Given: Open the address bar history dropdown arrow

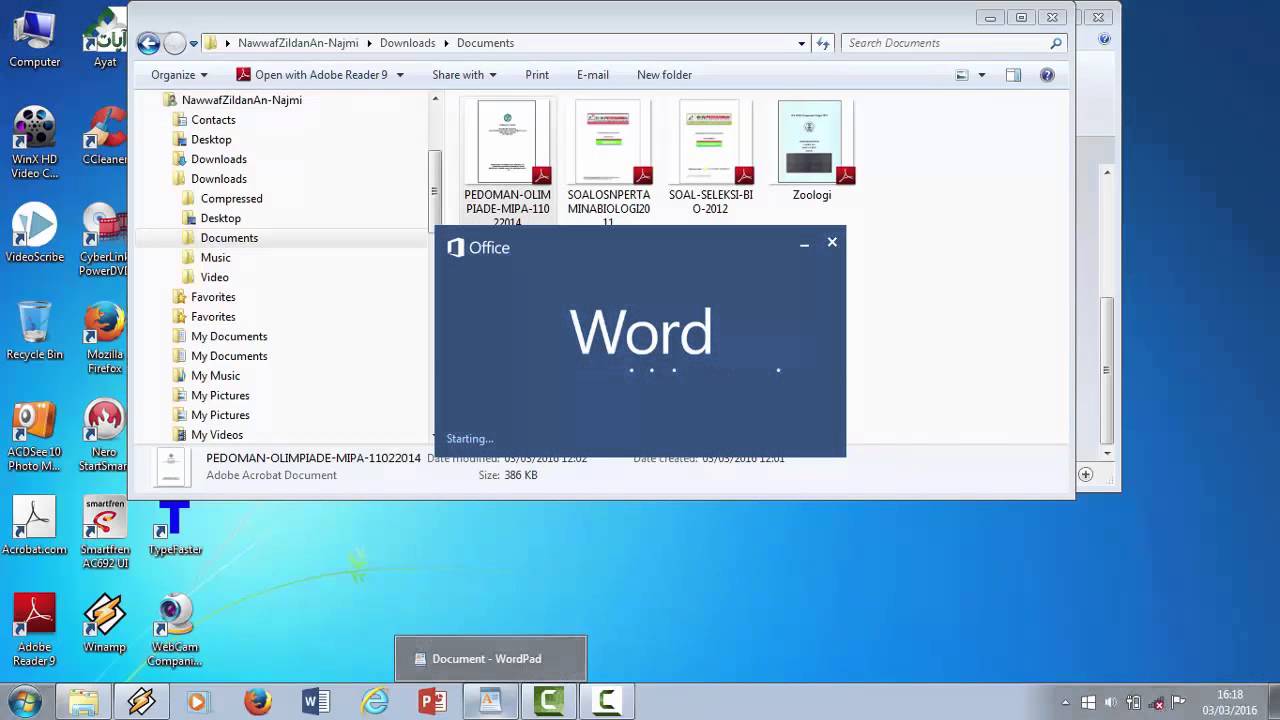Looking at the screenshot, I should (801, 43).
